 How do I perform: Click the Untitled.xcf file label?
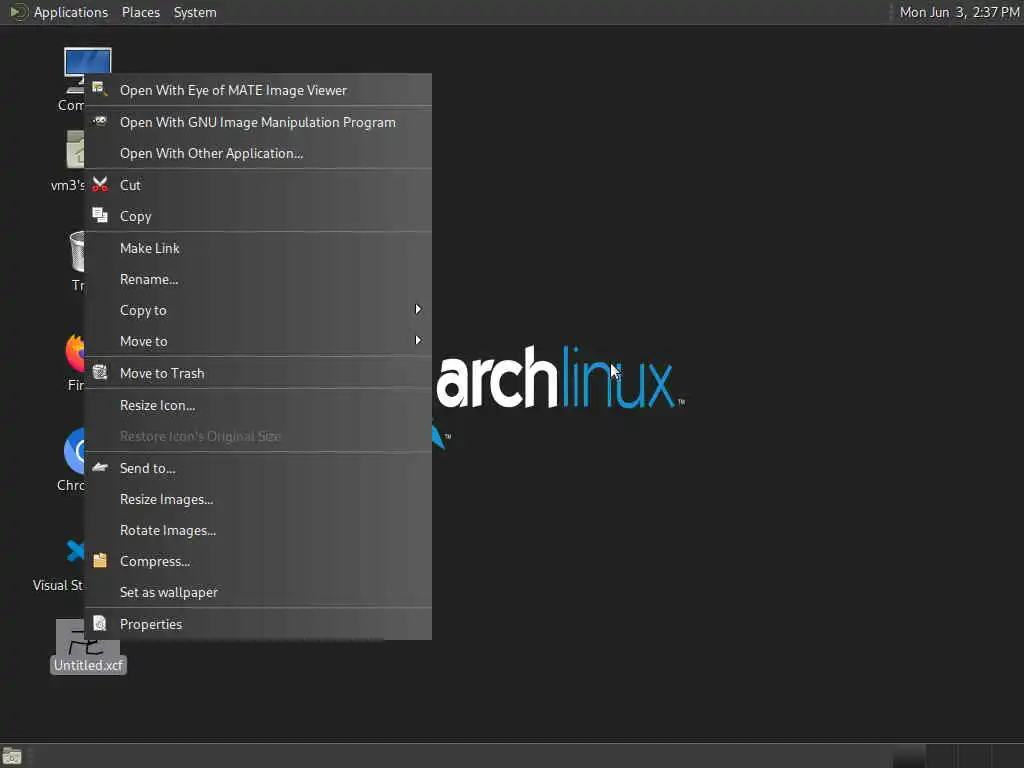[x=88, y=665]
